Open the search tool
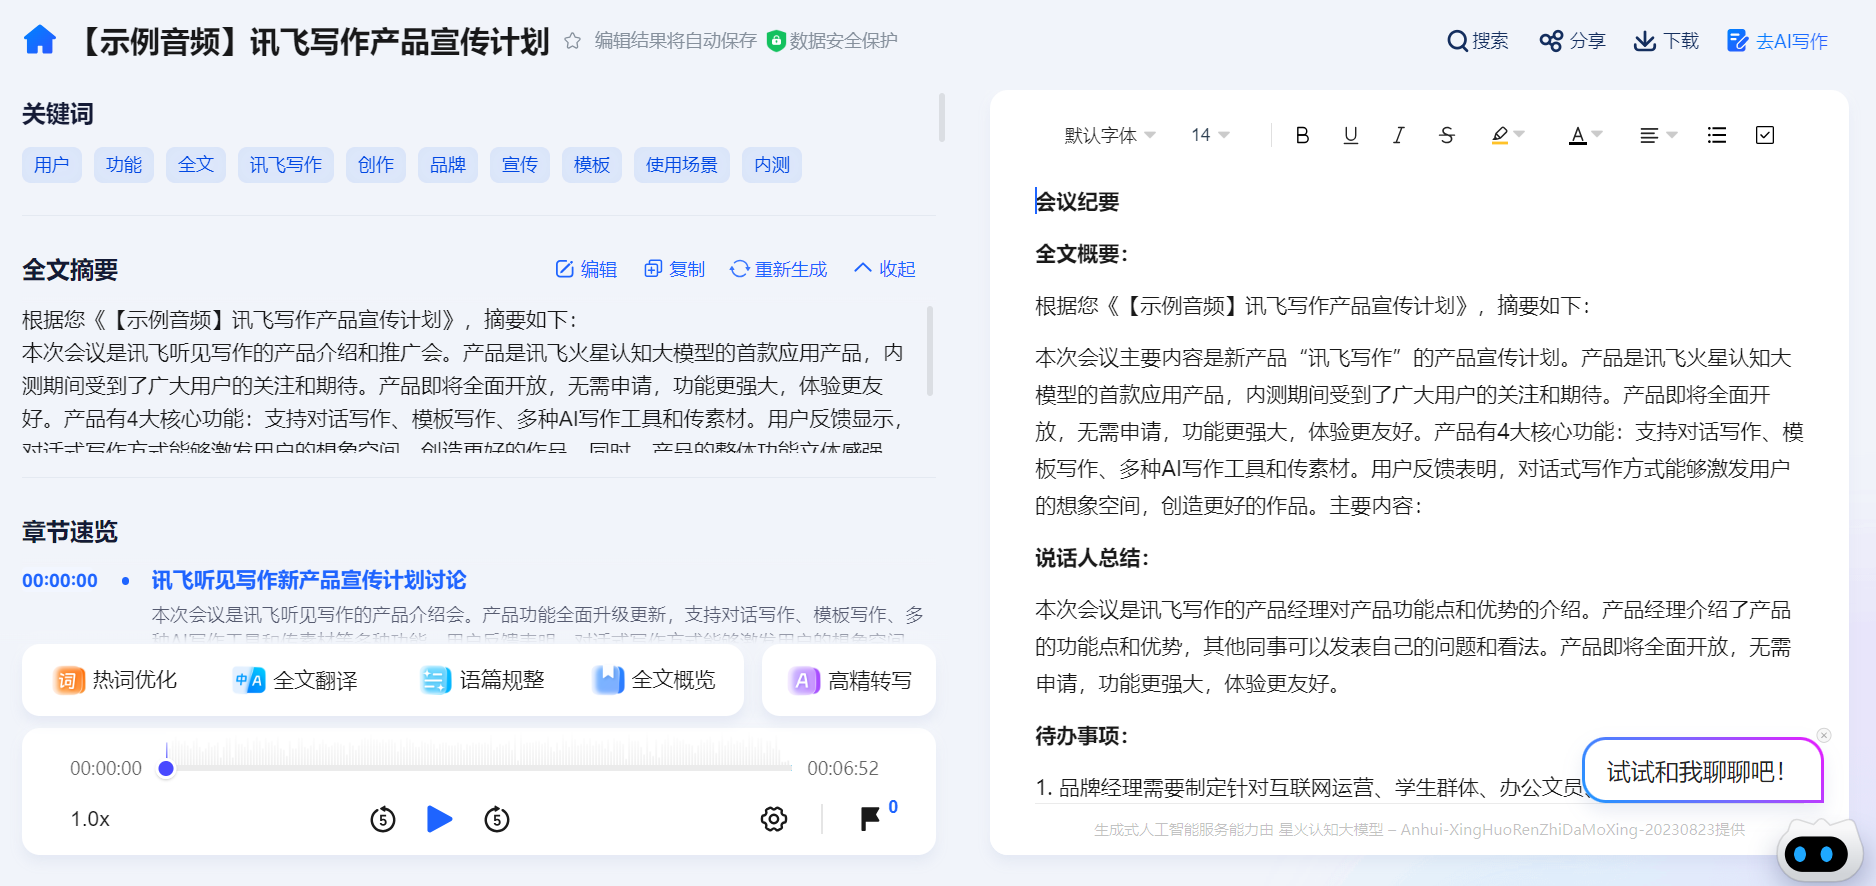The image size is (1876, 886). tap(1477, 41)
